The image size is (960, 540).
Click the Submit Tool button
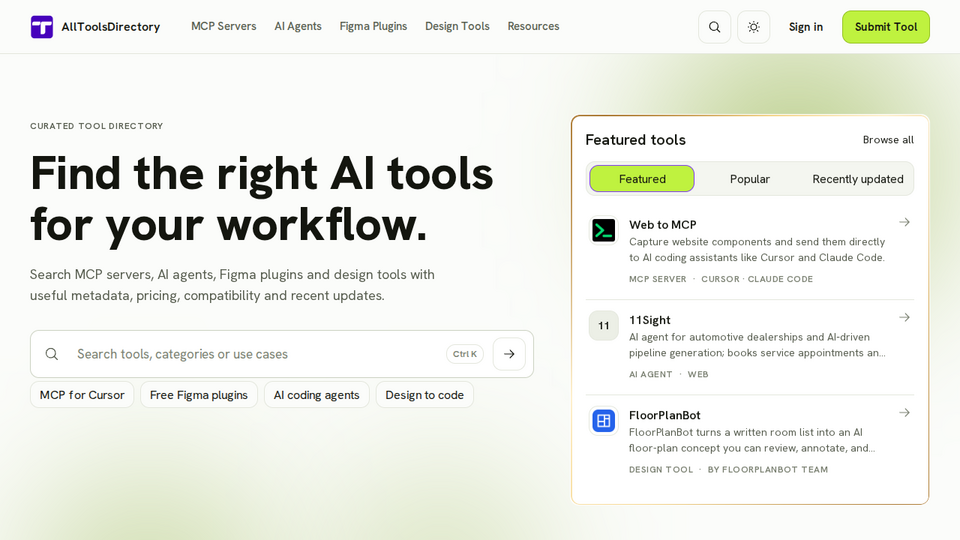point(886,27)
